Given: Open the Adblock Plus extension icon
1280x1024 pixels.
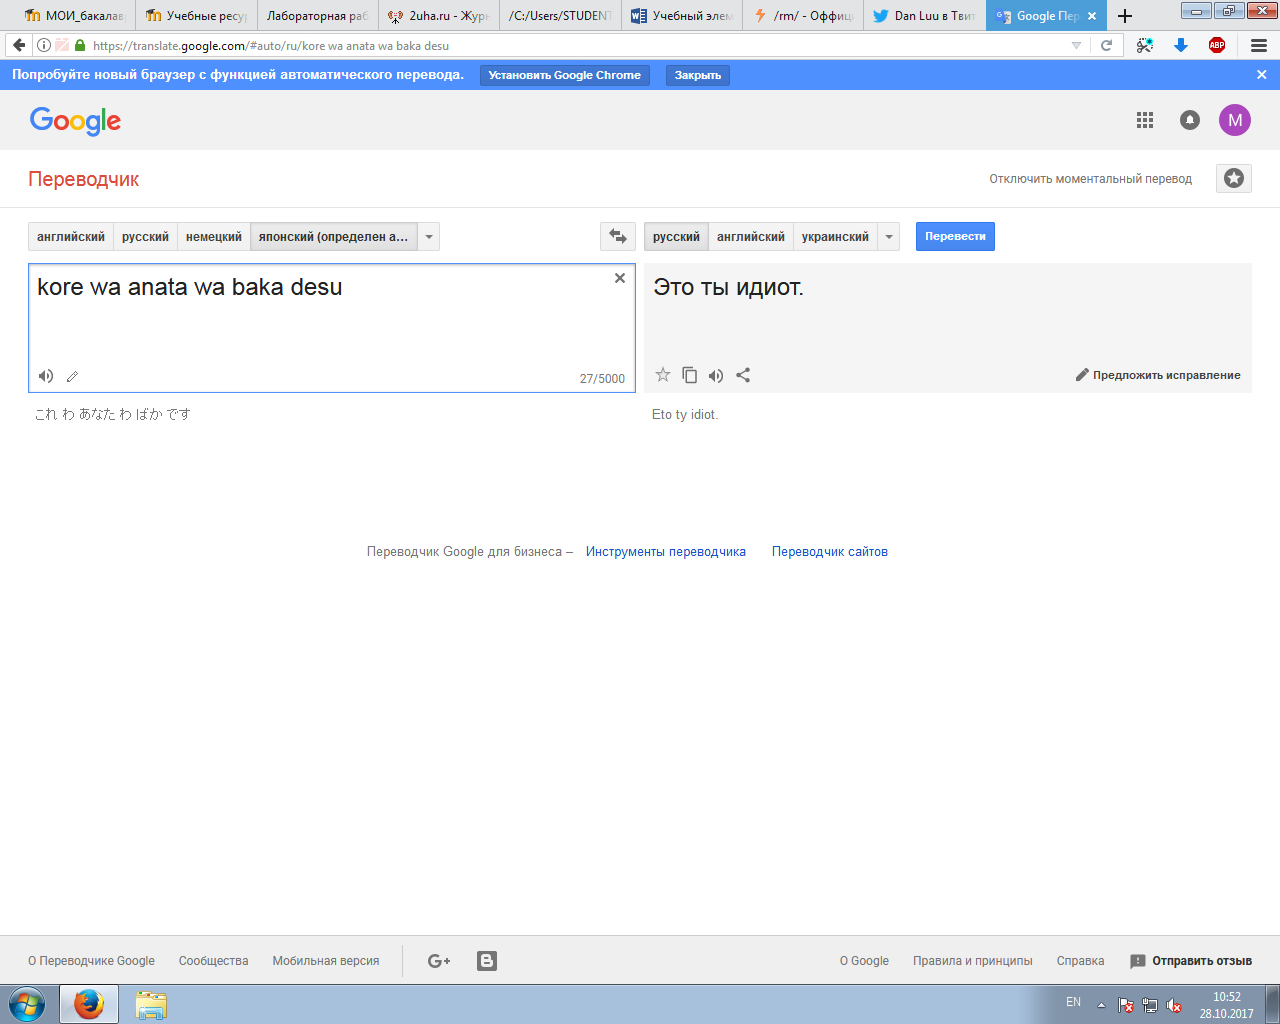Looking at the screenshot, I should [x=1217, y=45].
